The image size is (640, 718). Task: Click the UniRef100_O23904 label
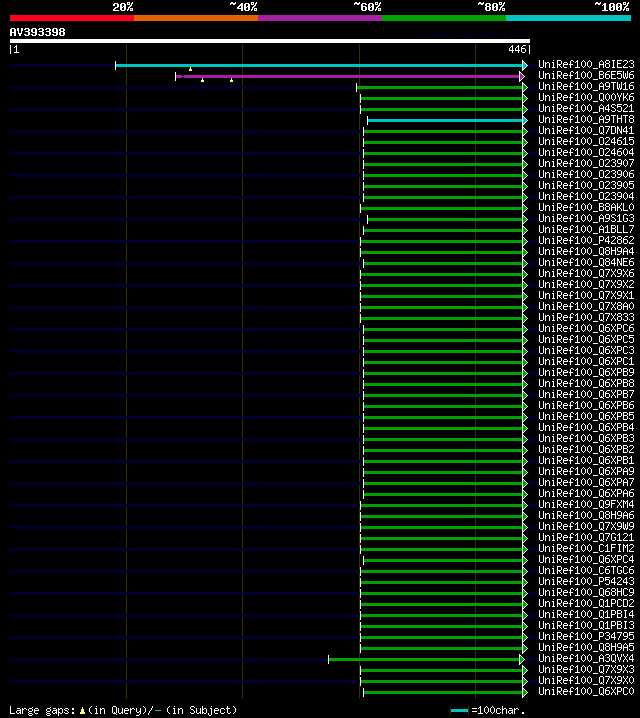click(586, 196)
